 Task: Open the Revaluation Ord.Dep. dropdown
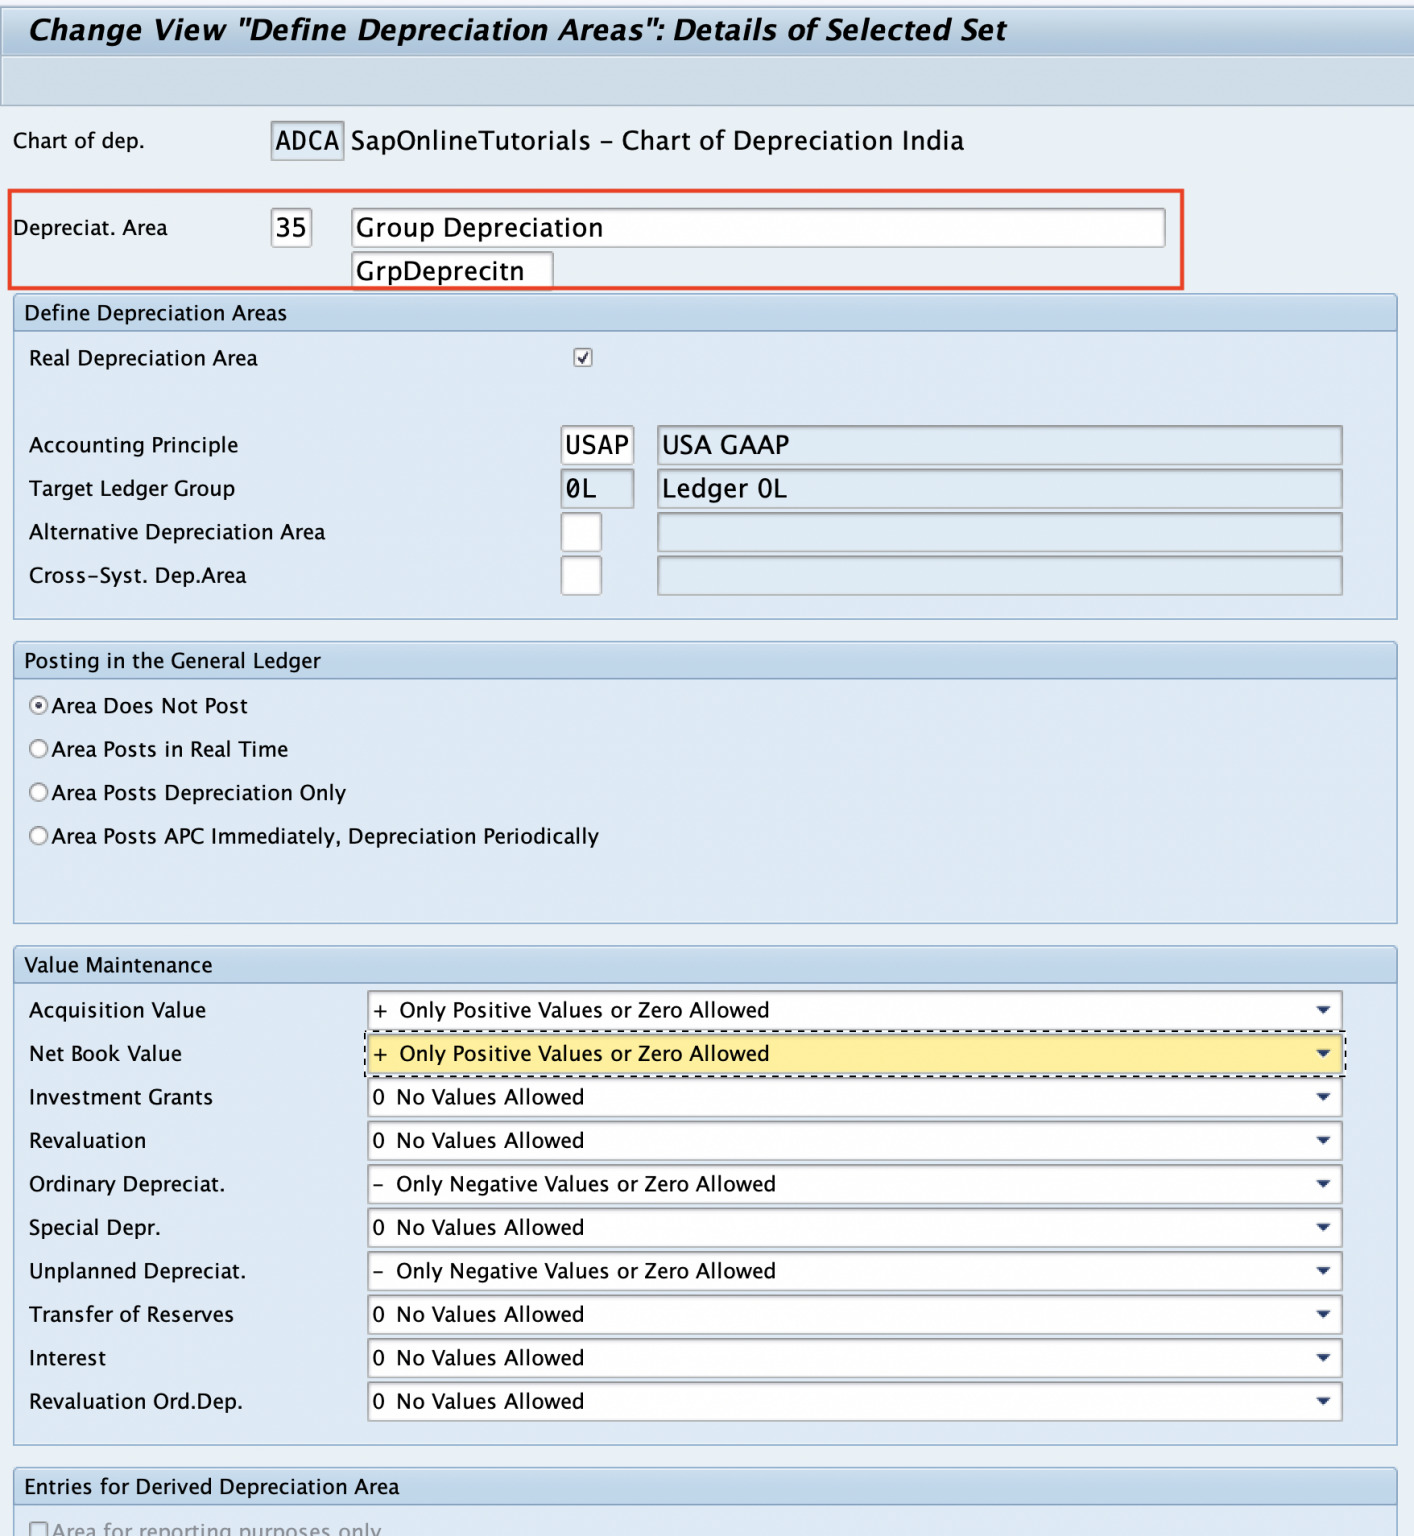854,1402
